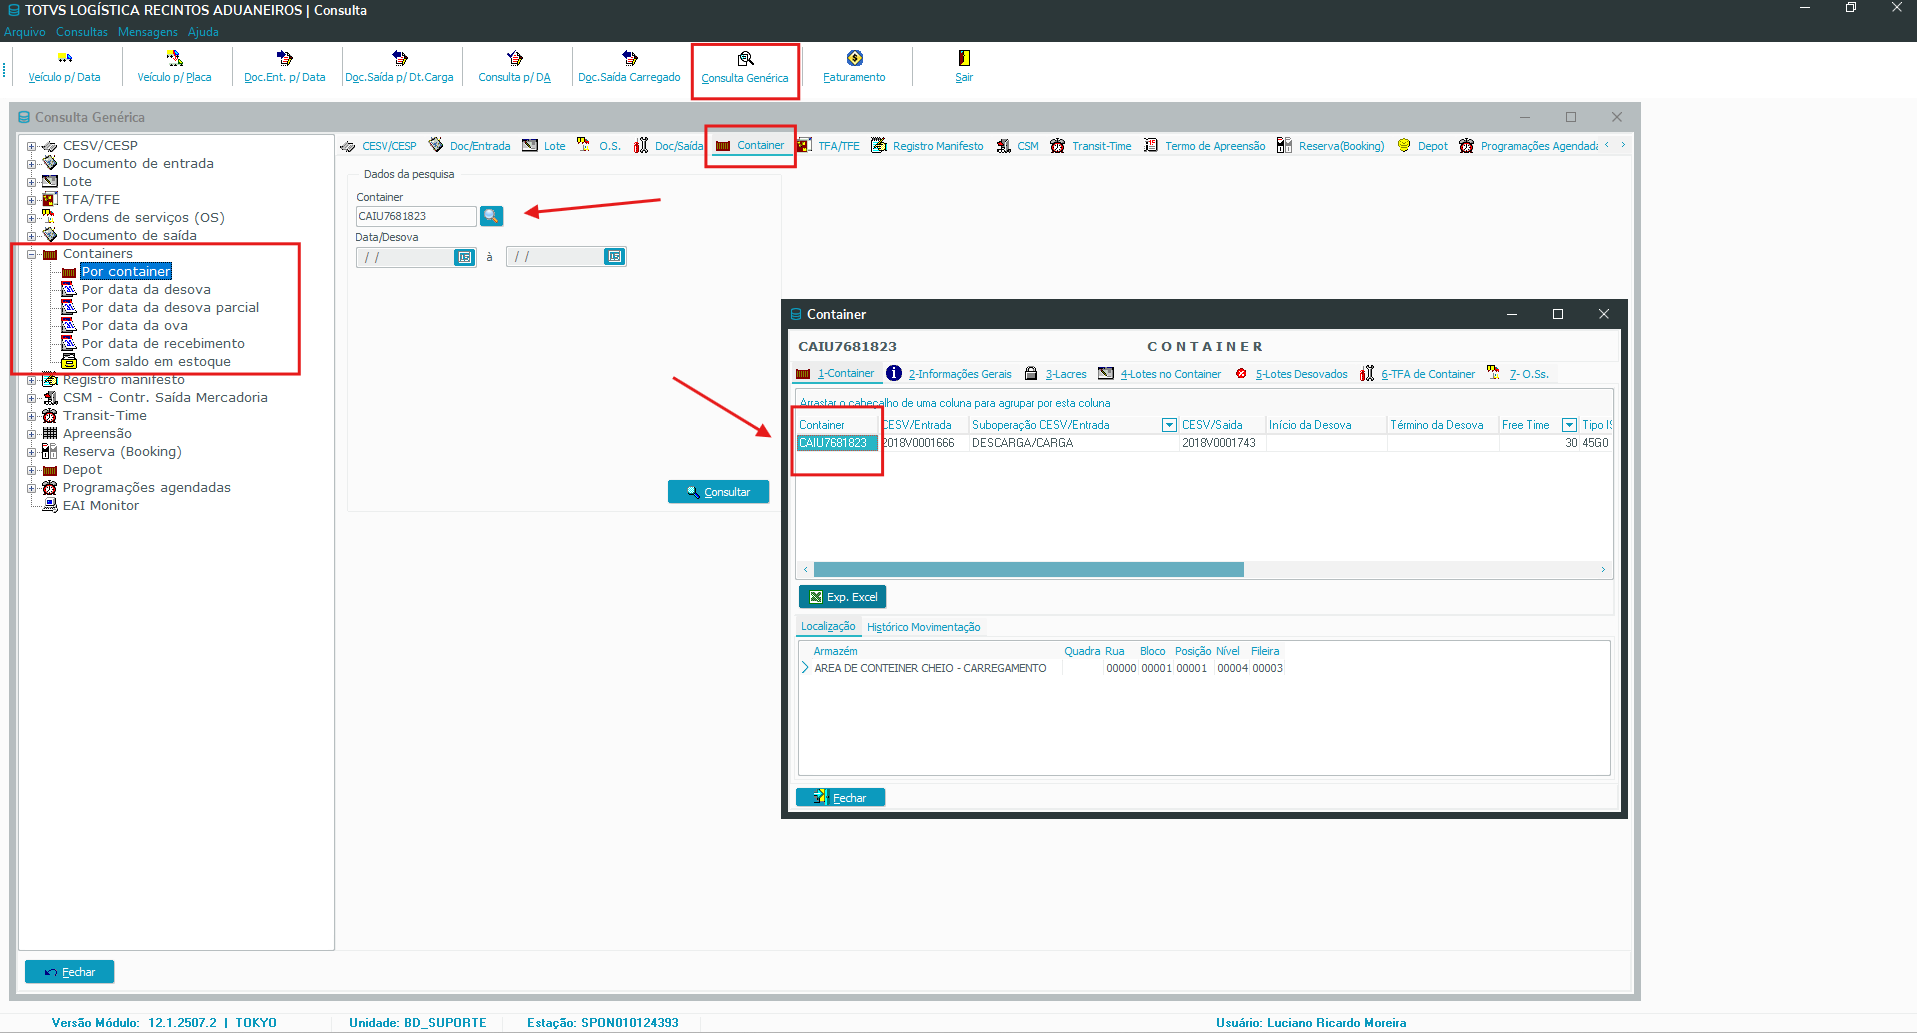This screenshot has width=1917, height=1033.
Task: Expand the AREA DE CONTEINER CHEIO row
Action: 805,668
